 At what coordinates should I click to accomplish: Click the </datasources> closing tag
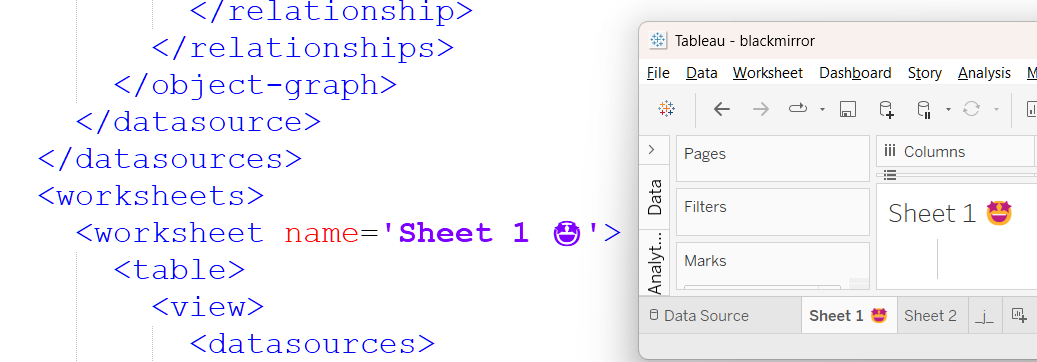point(169,159)
